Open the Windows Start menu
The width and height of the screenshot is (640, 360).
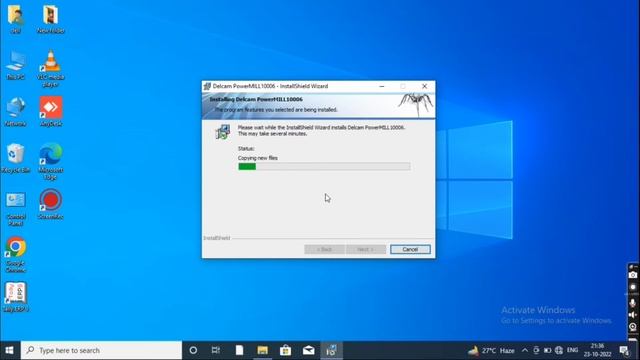(x=9, y=350)
